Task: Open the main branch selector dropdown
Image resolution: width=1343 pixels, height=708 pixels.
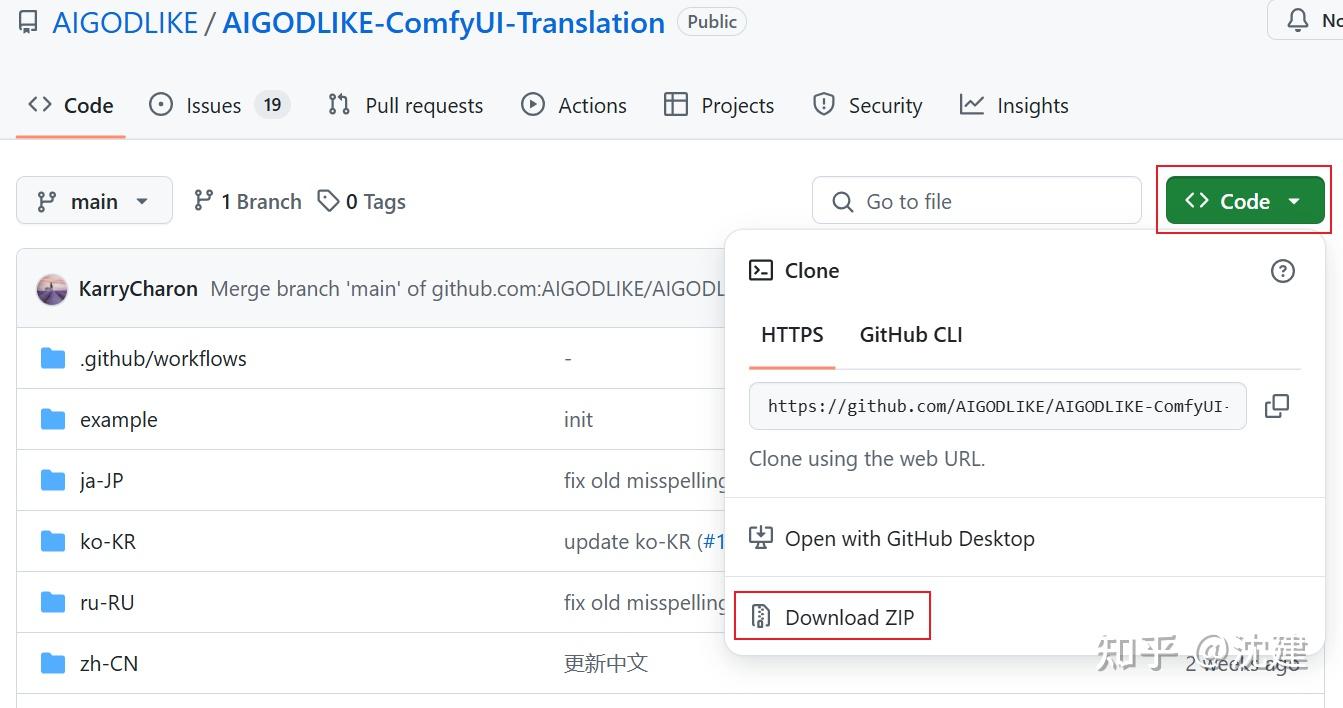Action: [94, 201]
